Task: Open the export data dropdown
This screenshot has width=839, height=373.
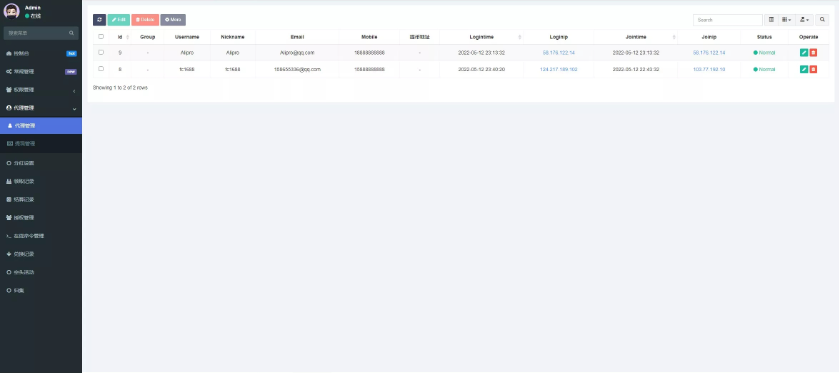Action: pyautogui.click(x=804, y=20)
